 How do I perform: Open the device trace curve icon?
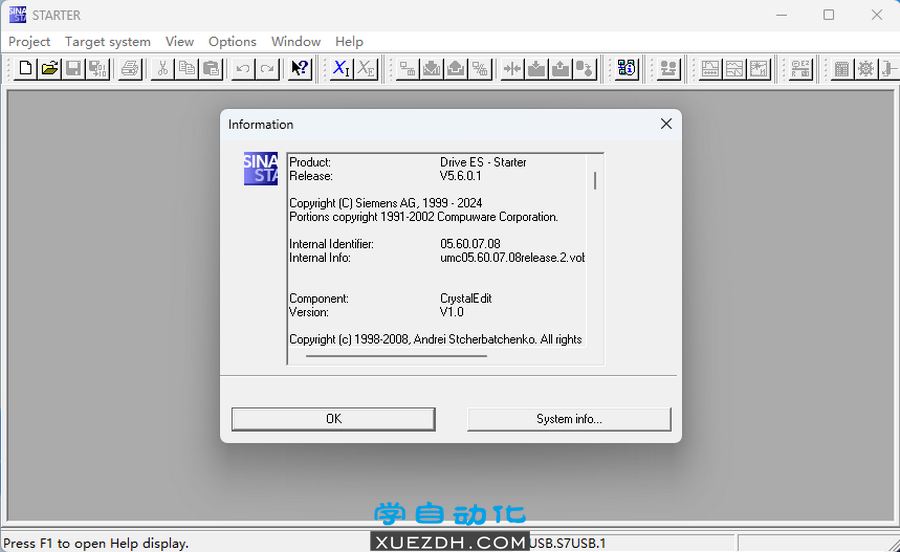[x=710, y=69]
